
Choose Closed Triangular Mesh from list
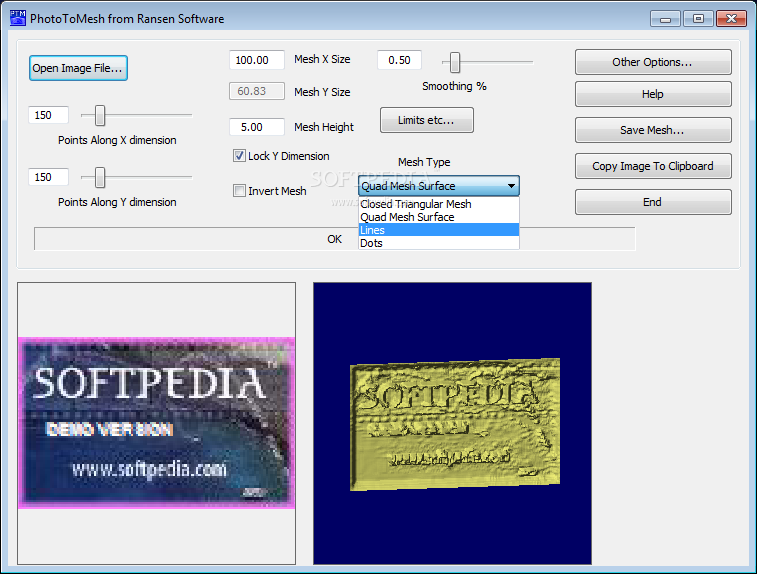(438, 204)
